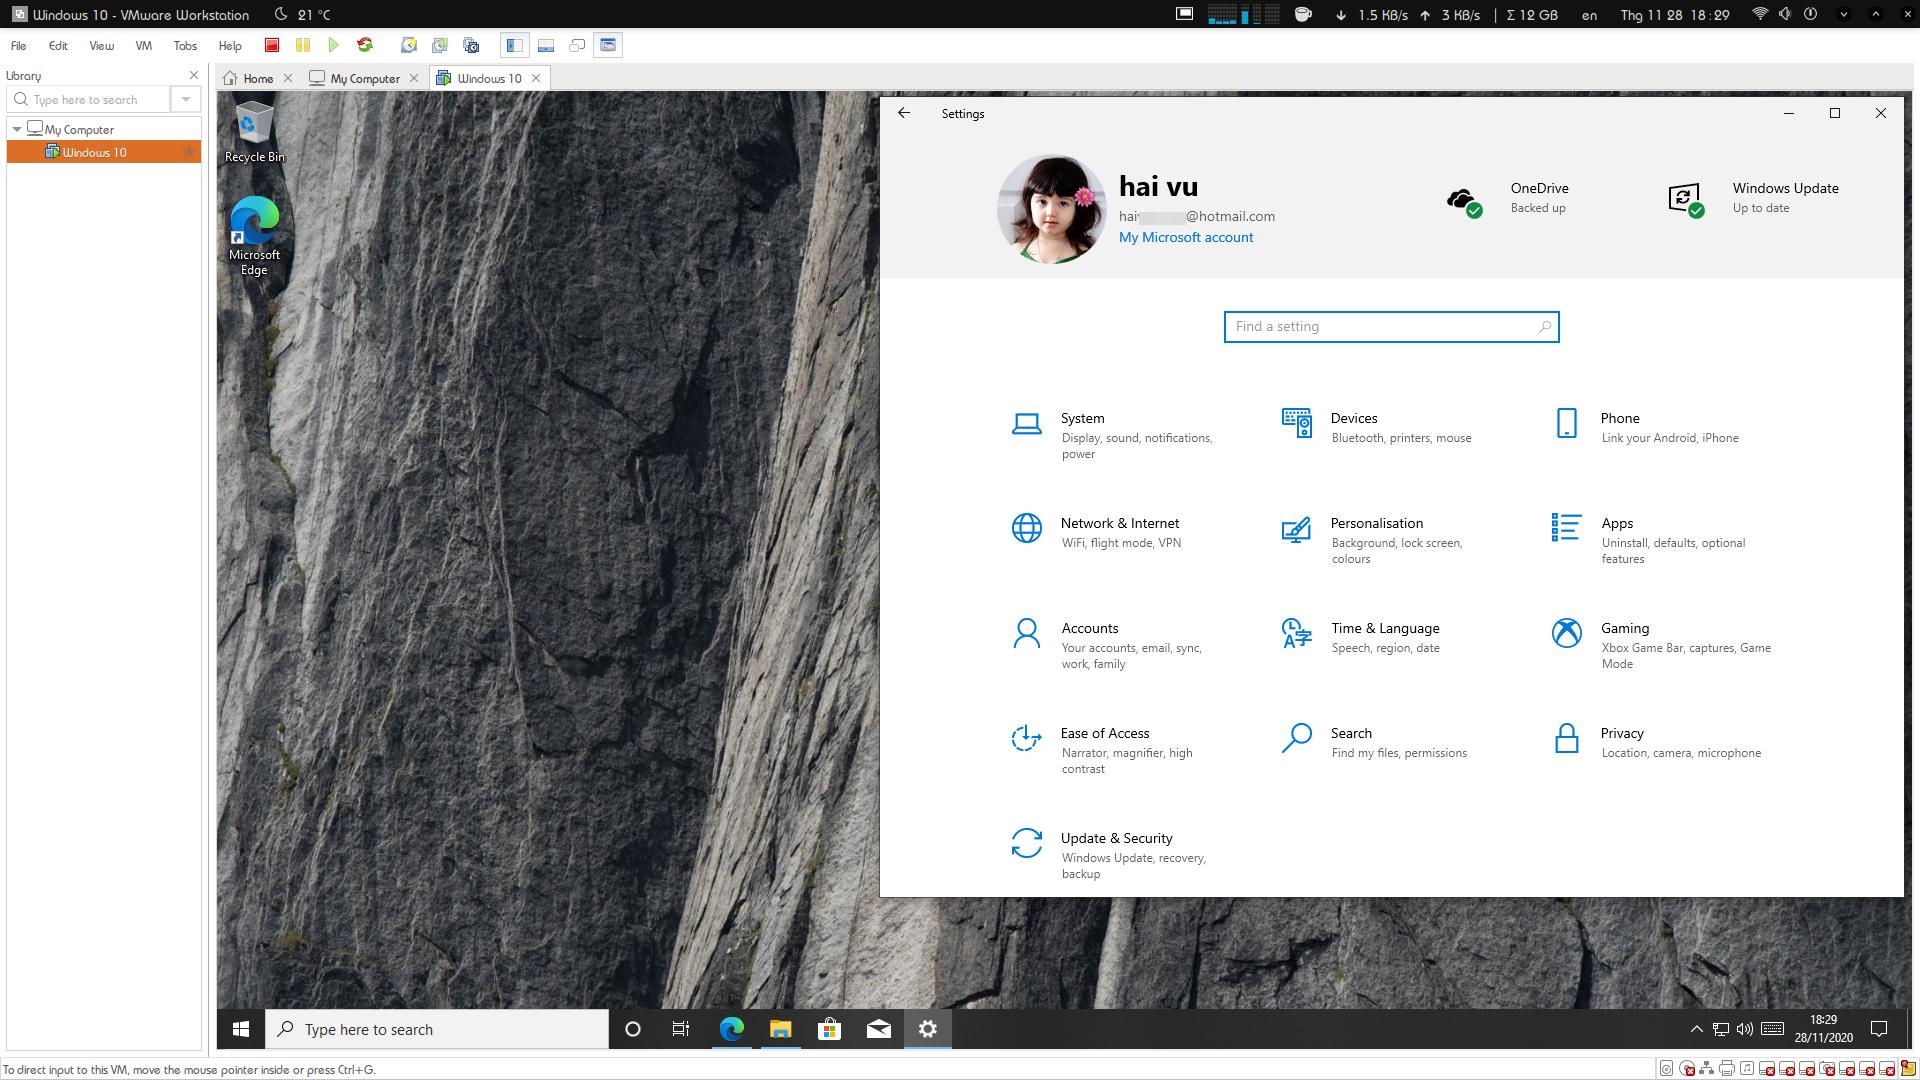Open Phone settings category

click(1648, 427)
